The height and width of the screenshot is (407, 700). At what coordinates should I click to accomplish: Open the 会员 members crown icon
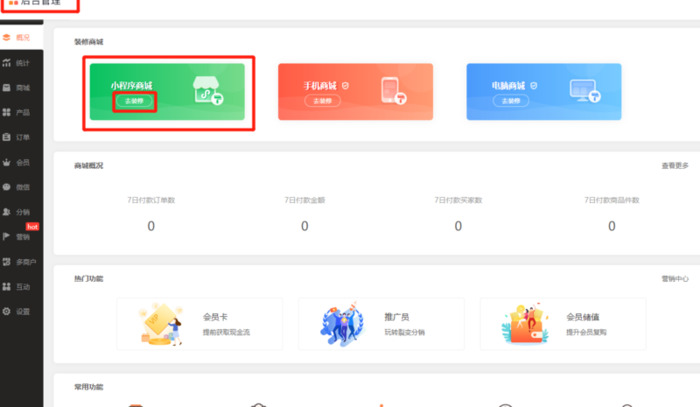6,162
